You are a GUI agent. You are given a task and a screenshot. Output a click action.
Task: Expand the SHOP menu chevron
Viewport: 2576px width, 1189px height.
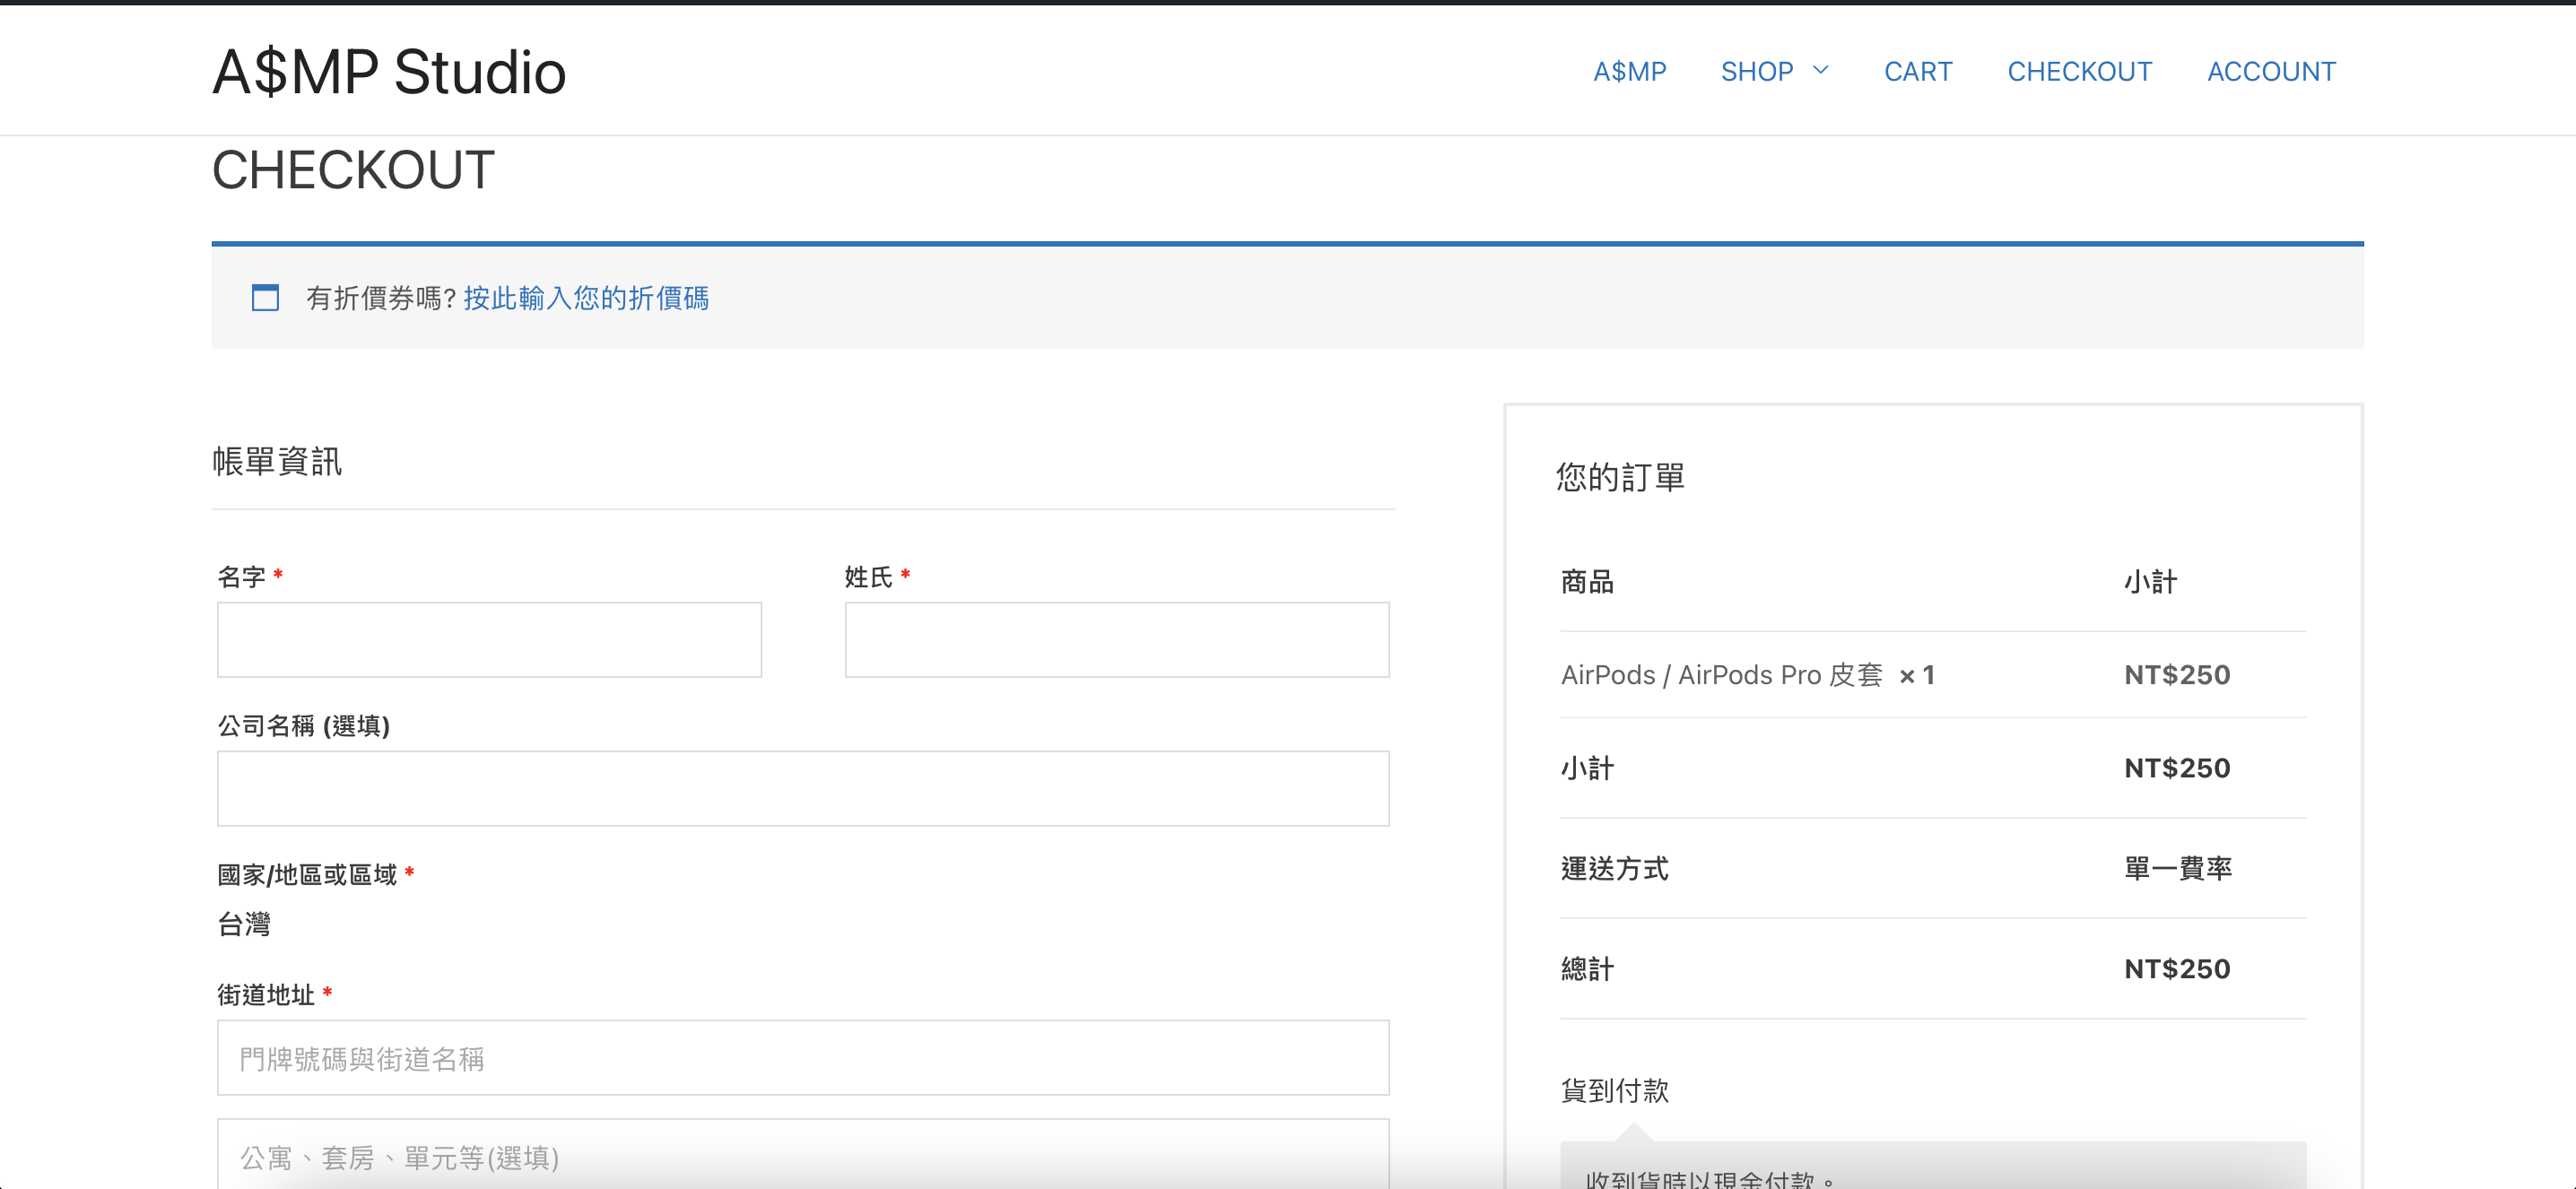(1821, 71)
